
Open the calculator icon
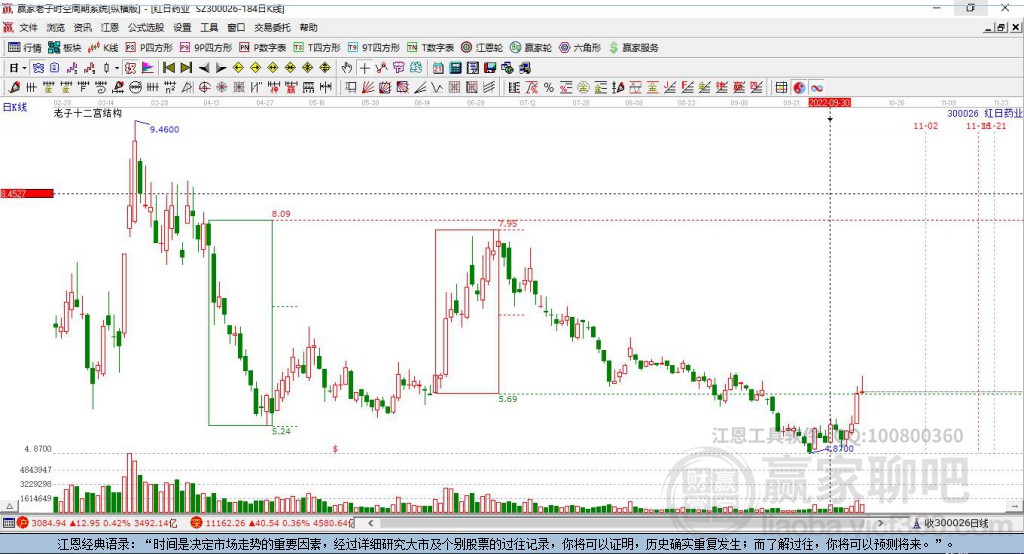coord(455,68)
